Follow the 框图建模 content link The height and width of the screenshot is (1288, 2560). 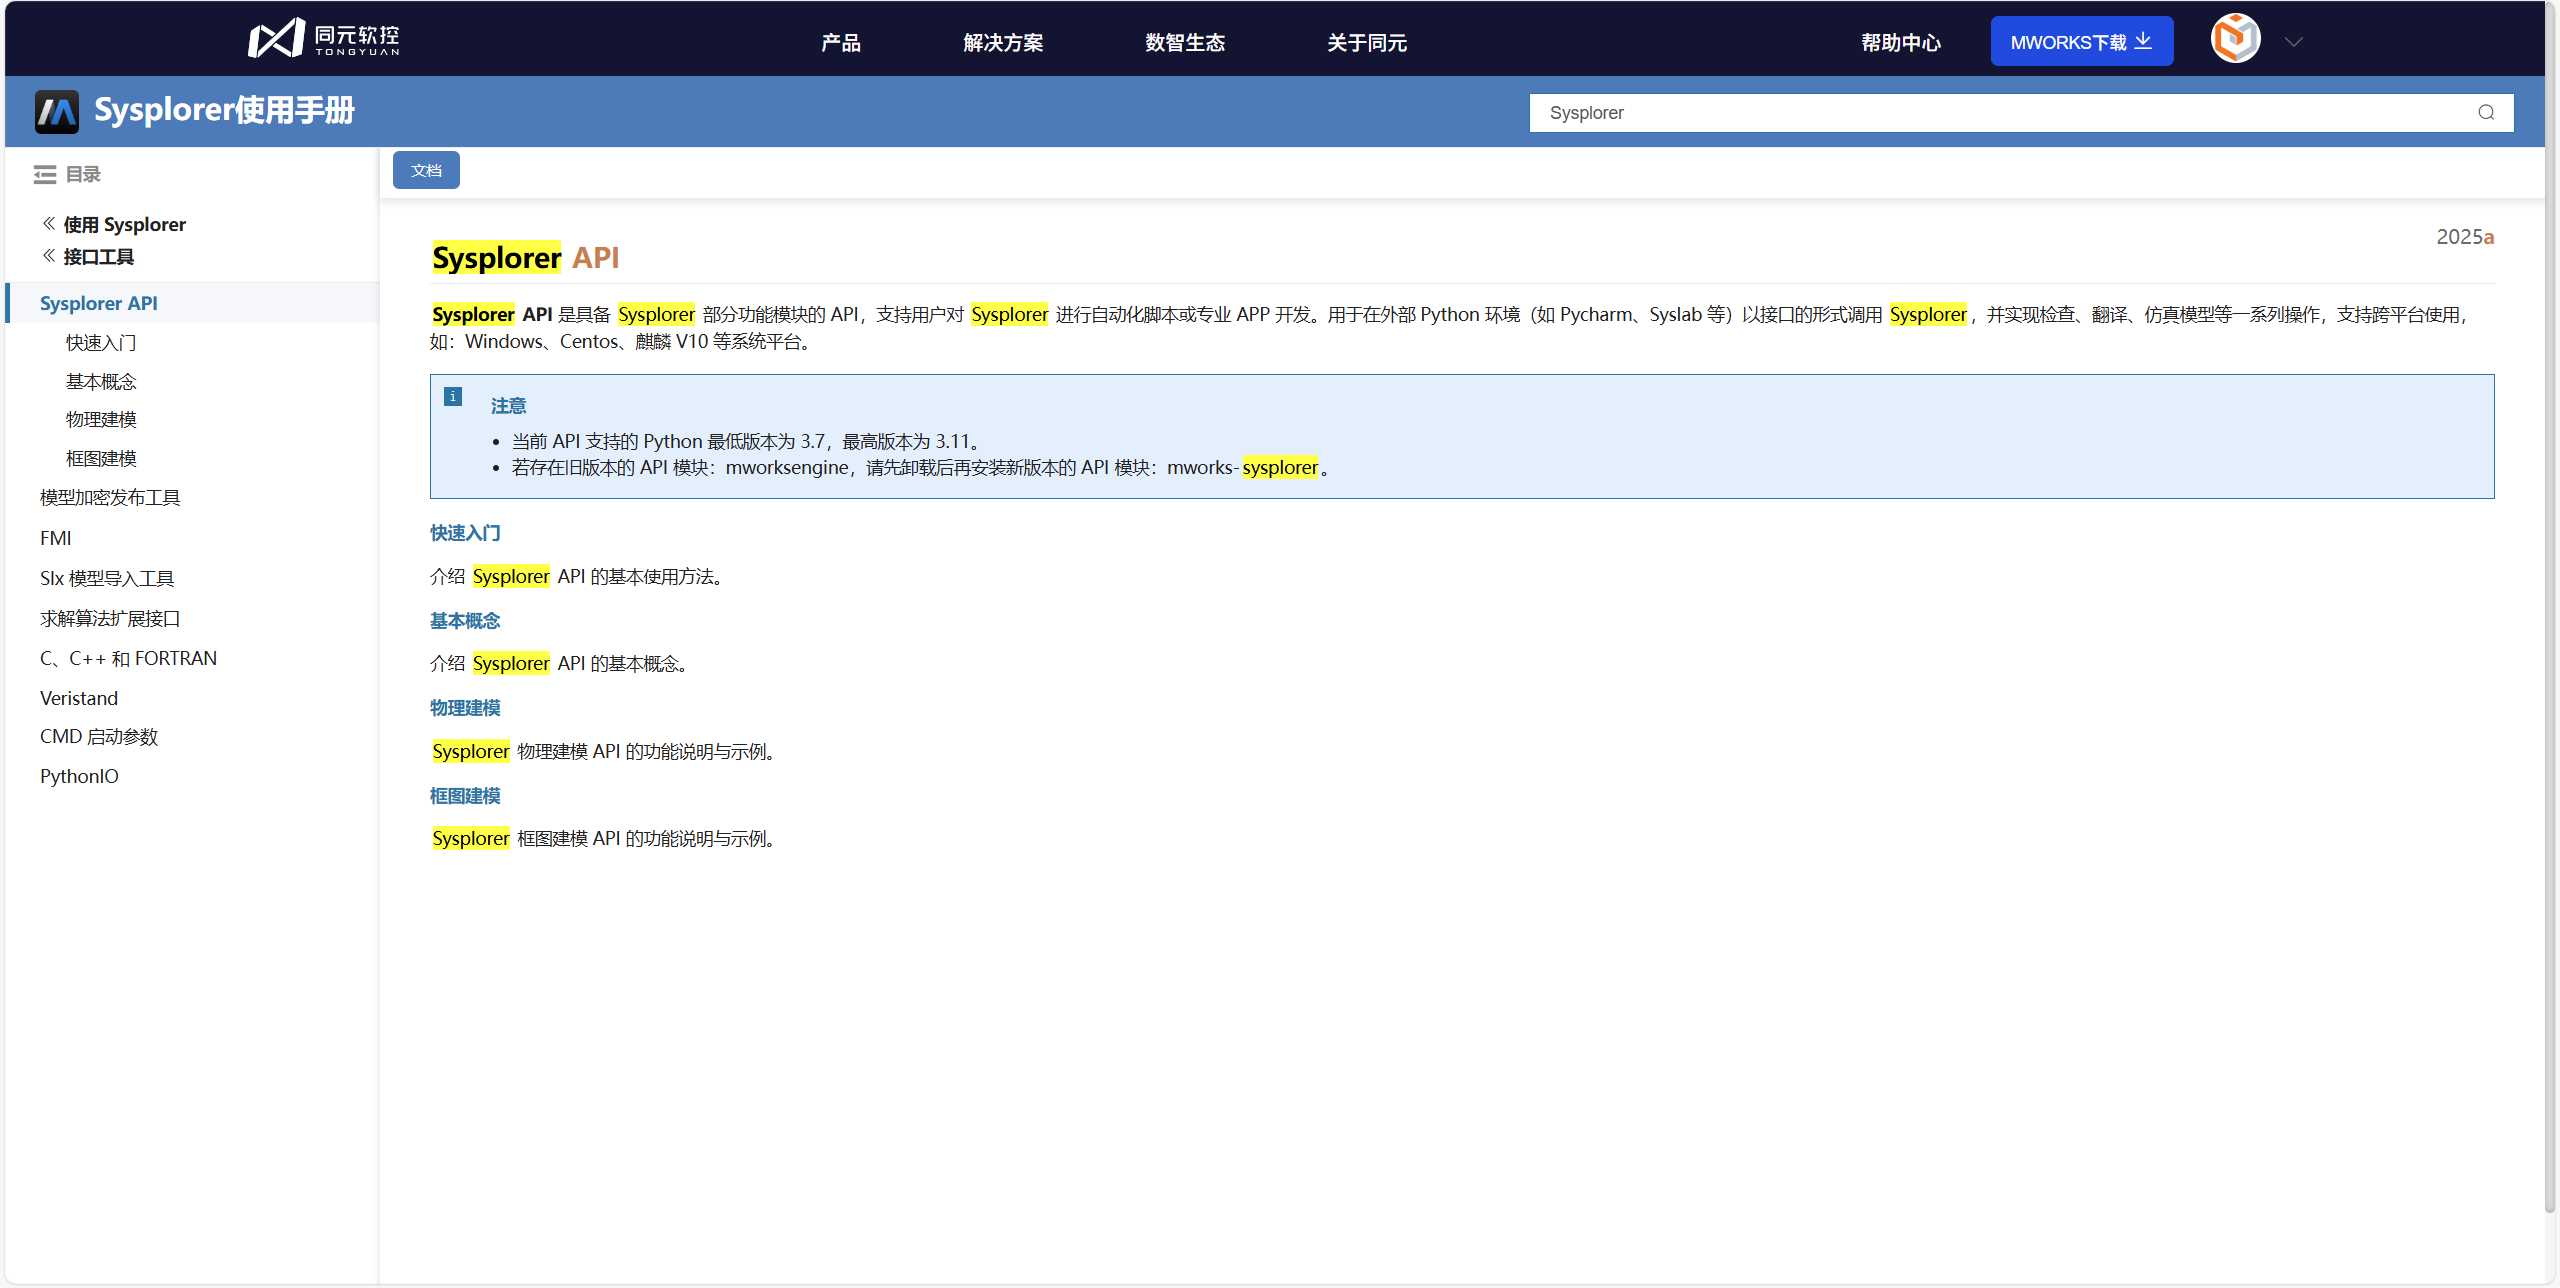coord(465,796)
